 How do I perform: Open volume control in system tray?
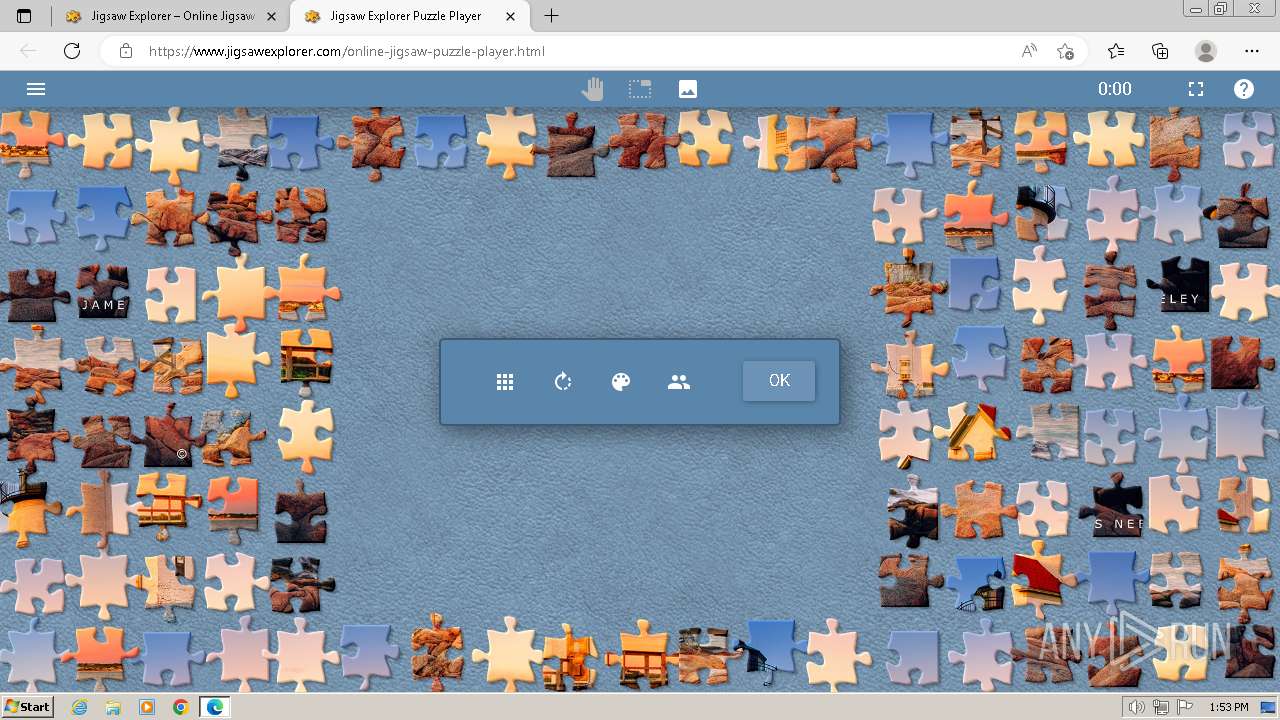(1137, 707)
